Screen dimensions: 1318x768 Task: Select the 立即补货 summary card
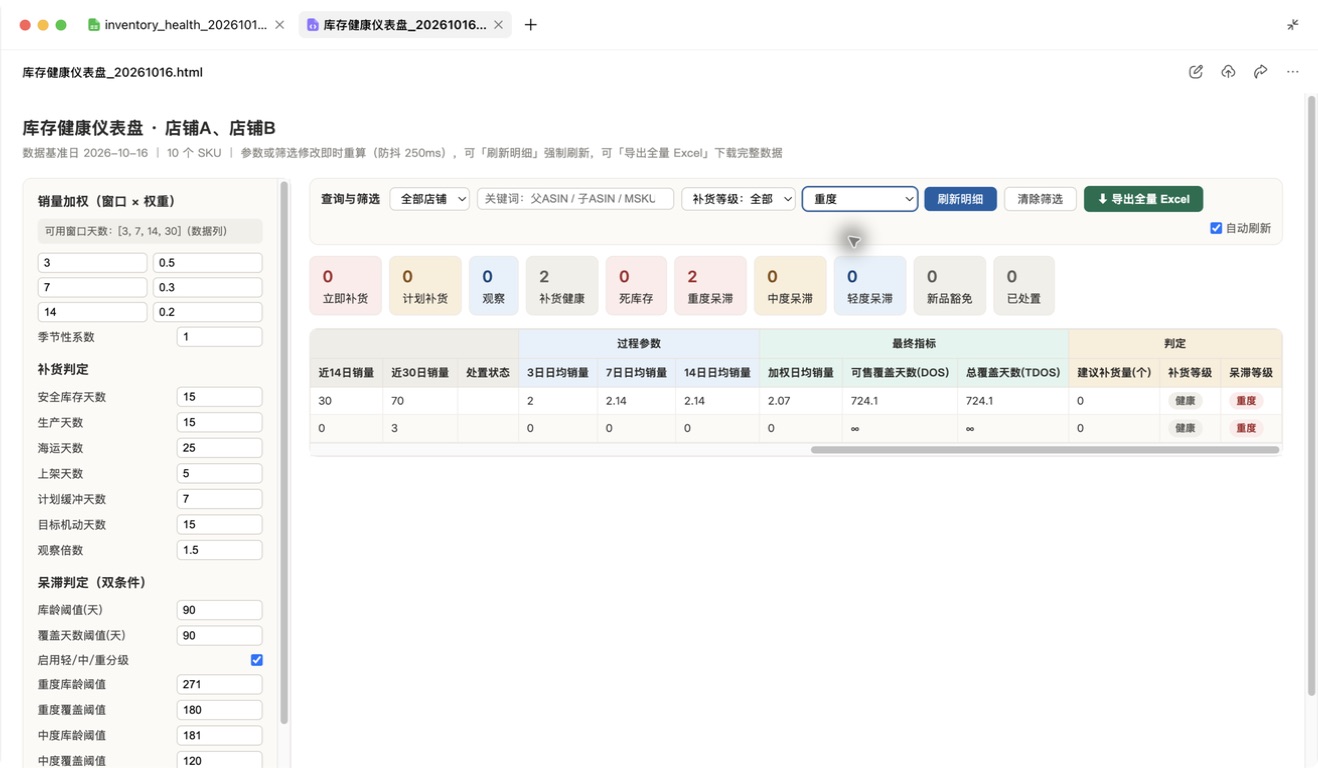[x=346, y=285]
